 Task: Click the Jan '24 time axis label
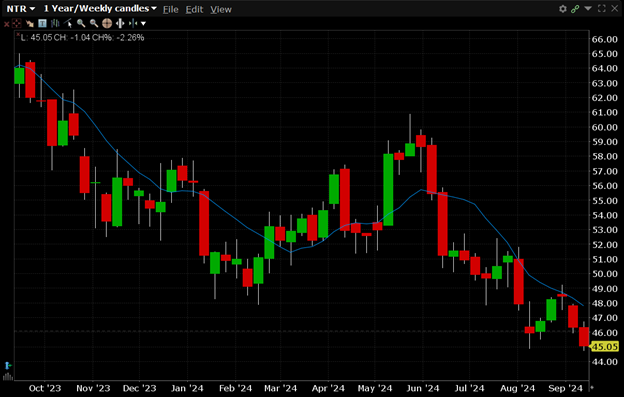(x=187, y=388)
